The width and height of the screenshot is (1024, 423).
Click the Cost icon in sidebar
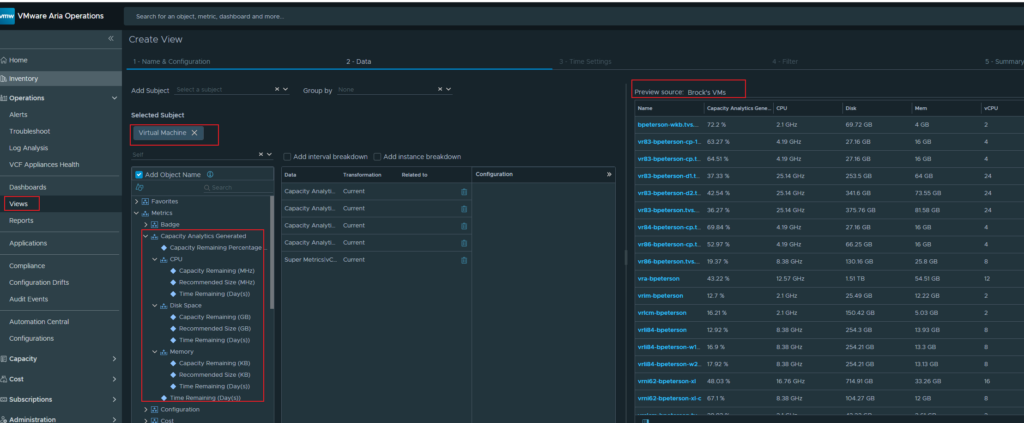pos(4,379)
